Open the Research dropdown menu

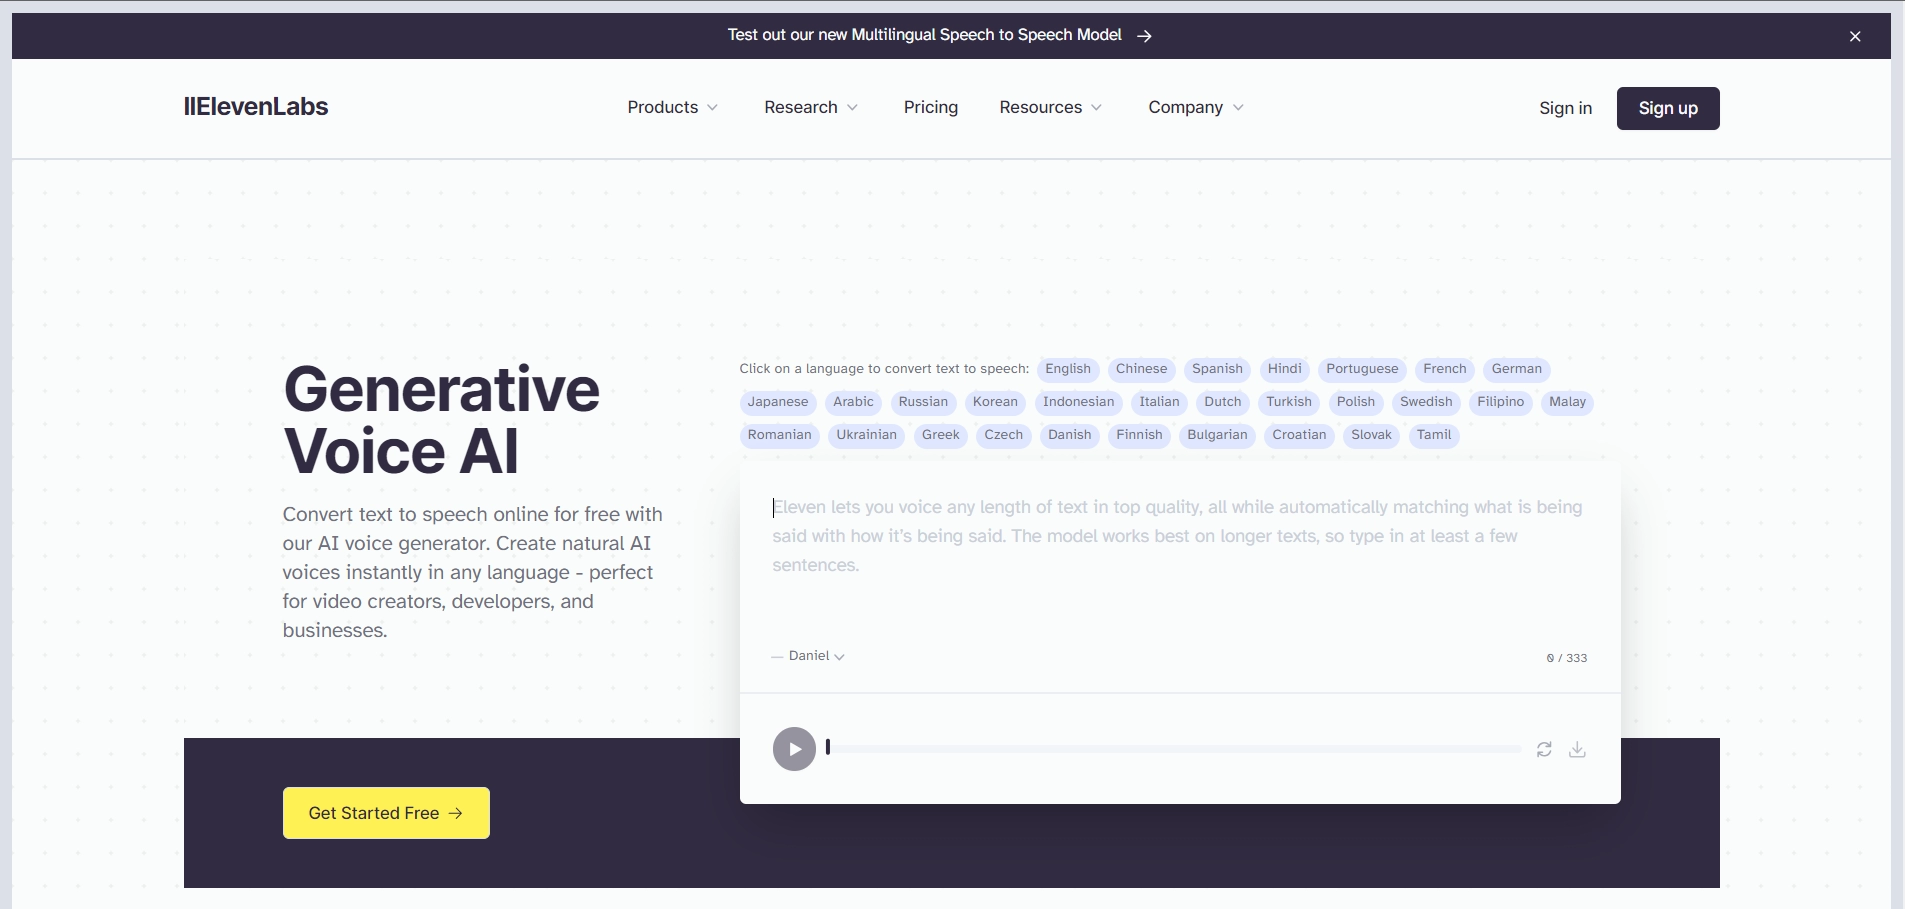pyautogui.click(x=810, y=107)
